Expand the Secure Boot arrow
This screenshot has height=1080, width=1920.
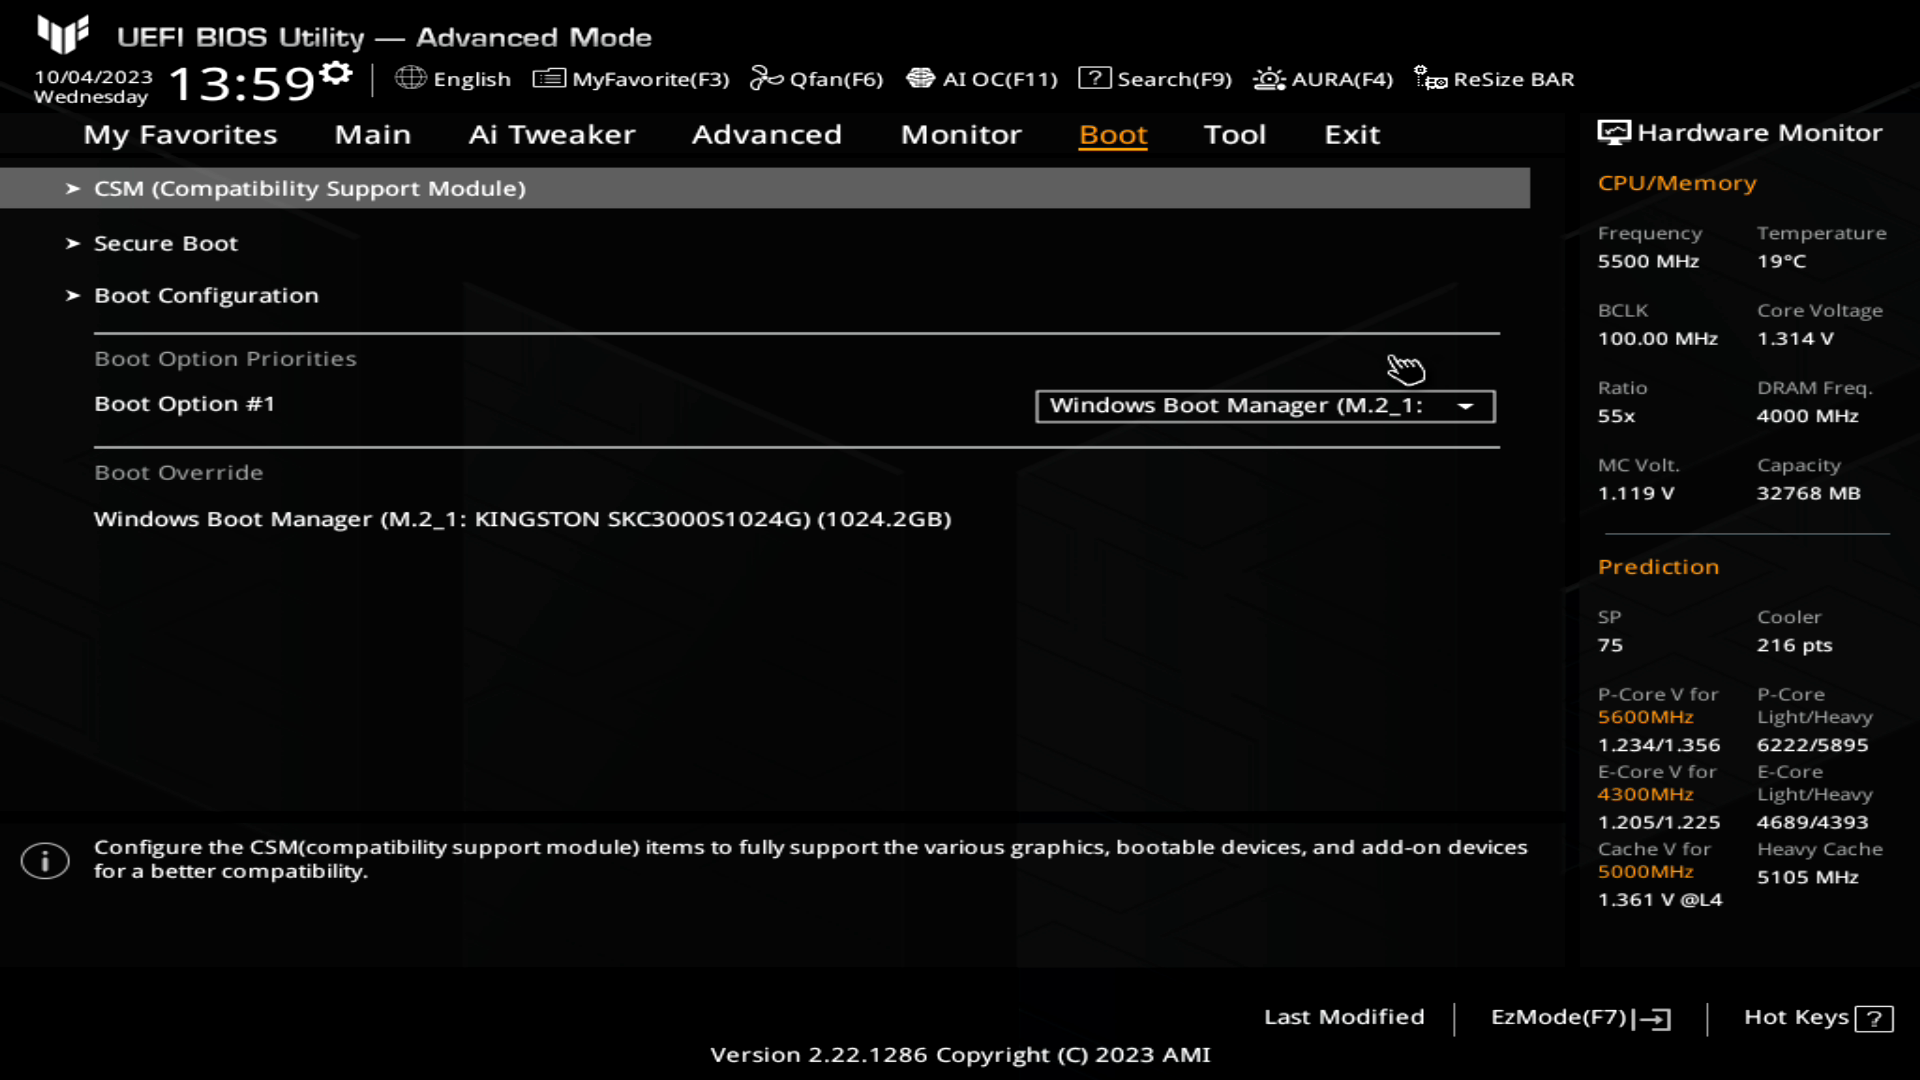coord(72,243)
